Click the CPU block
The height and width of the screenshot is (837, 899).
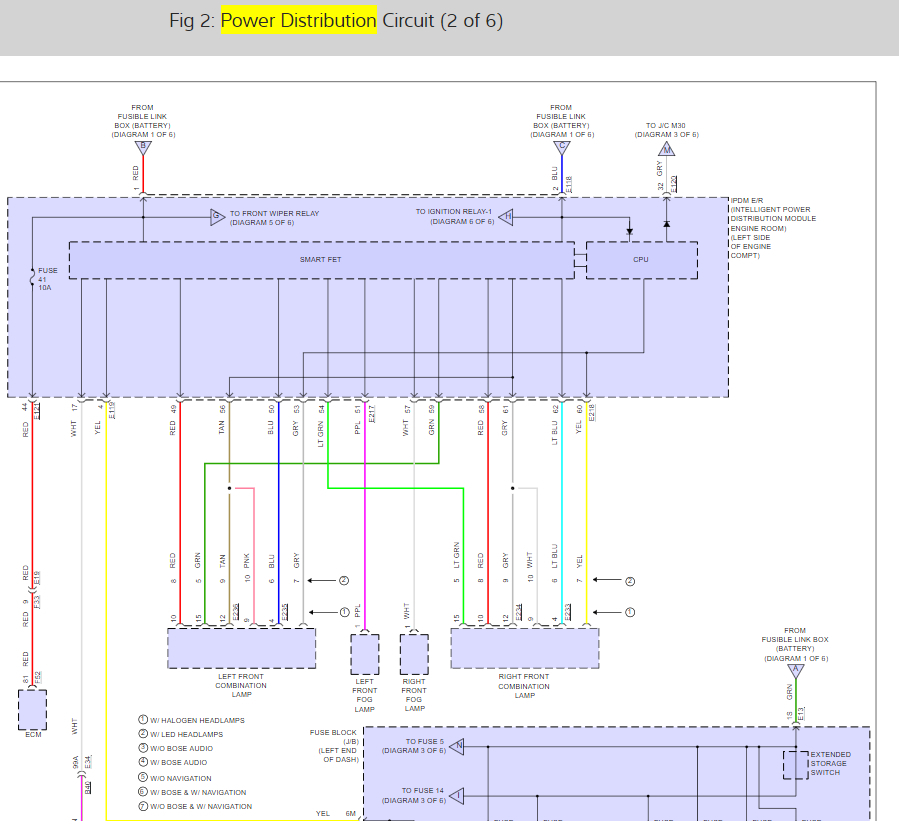(642, 260)
